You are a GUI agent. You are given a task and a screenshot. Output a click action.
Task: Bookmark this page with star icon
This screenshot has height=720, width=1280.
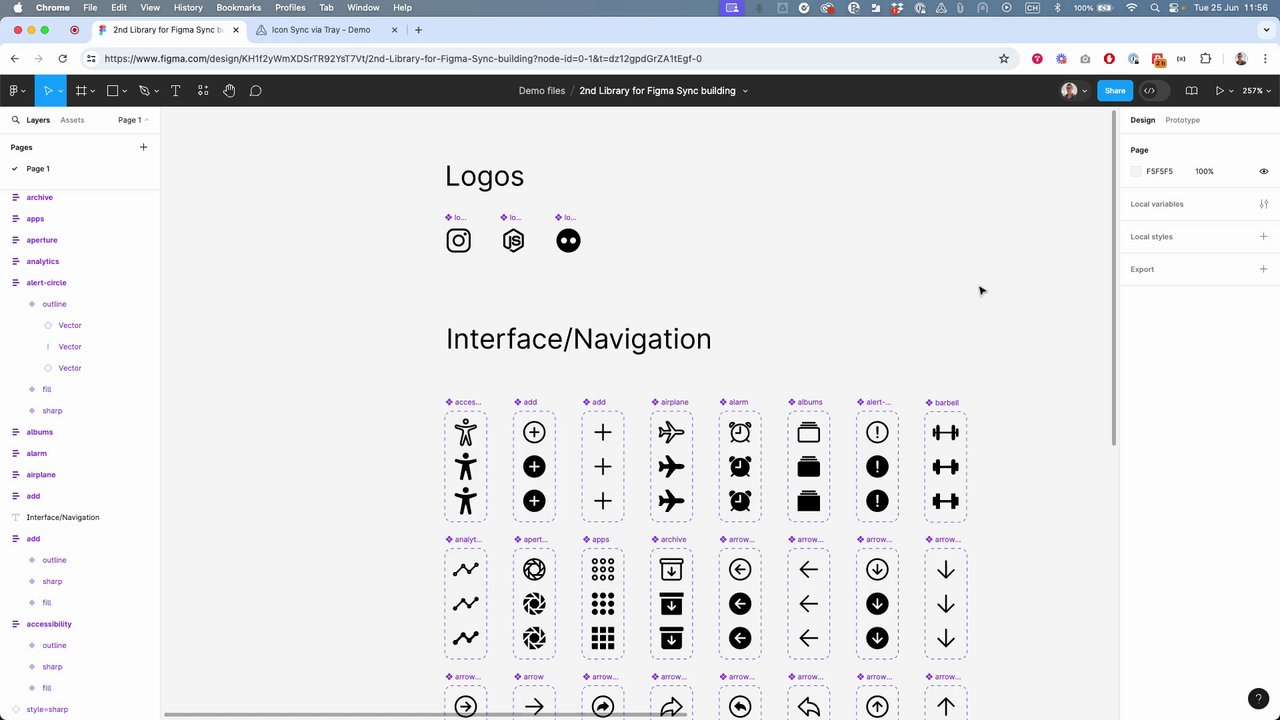(x=1004, y=59)
